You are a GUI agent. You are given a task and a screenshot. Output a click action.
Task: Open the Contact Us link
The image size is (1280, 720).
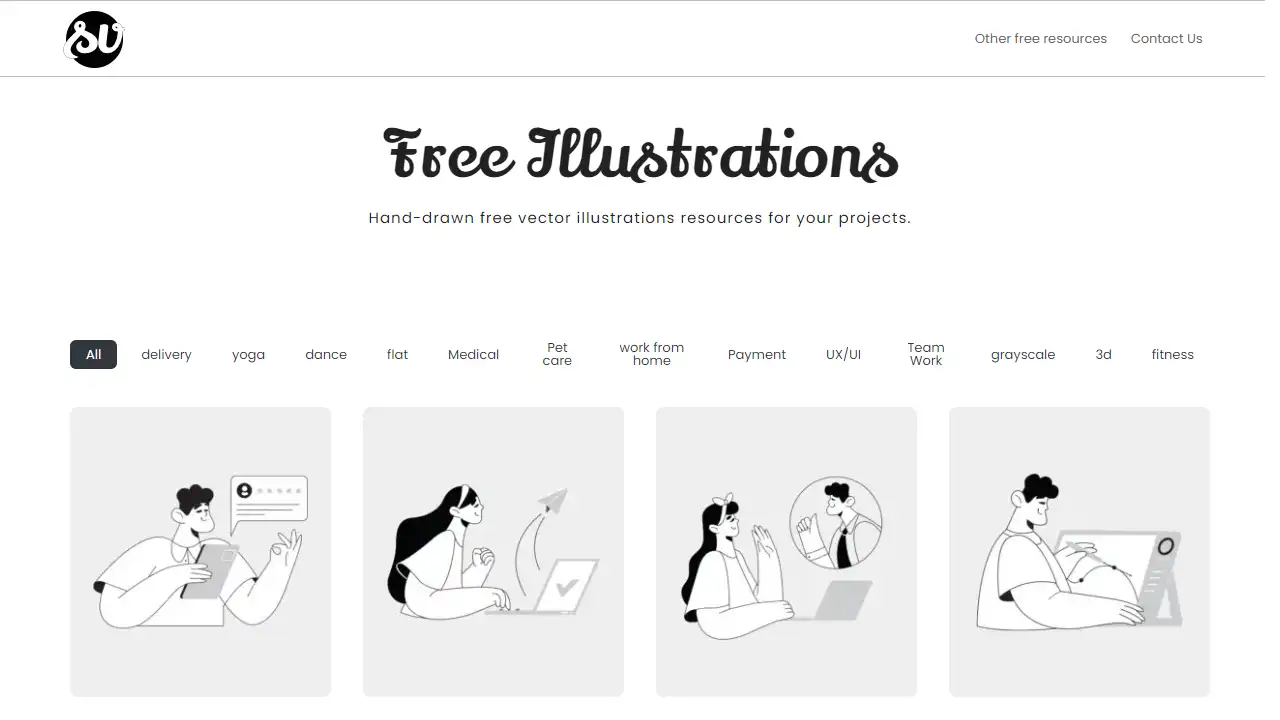(1166, 39)
